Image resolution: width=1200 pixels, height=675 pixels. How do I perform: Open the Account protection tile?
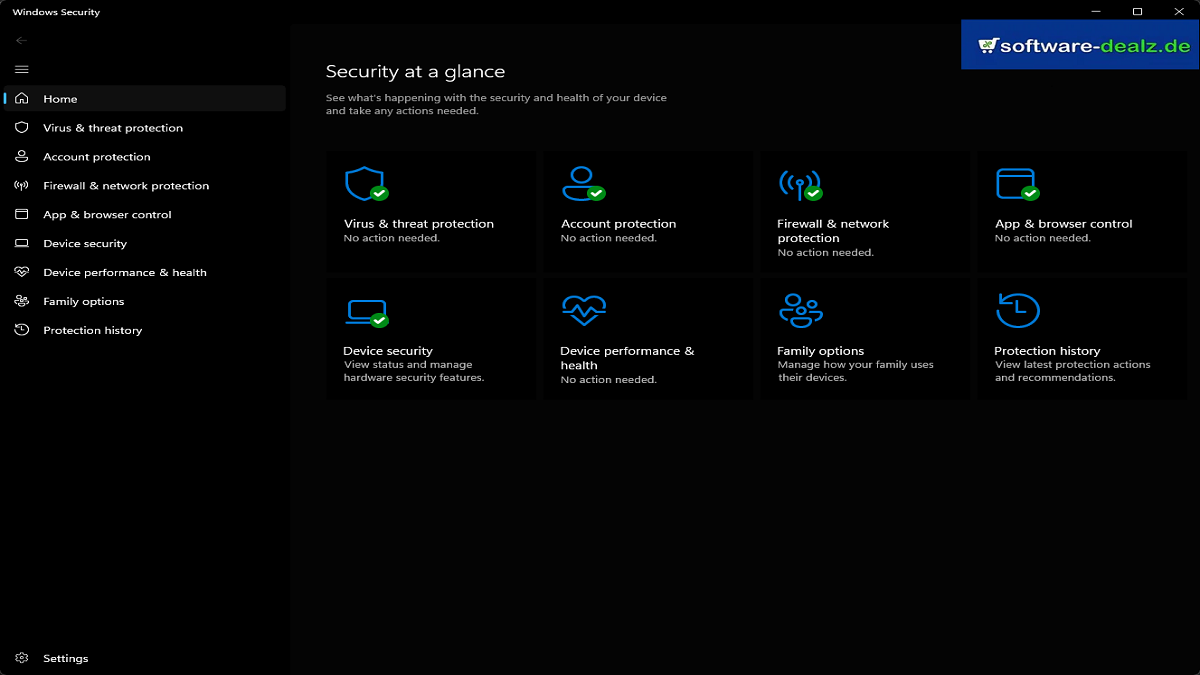click(648, 211)
